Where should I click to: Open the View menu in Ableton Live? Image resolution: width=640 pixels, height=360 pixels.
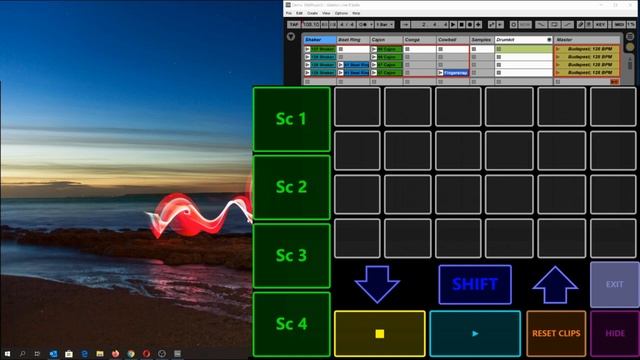coord(326,13)
